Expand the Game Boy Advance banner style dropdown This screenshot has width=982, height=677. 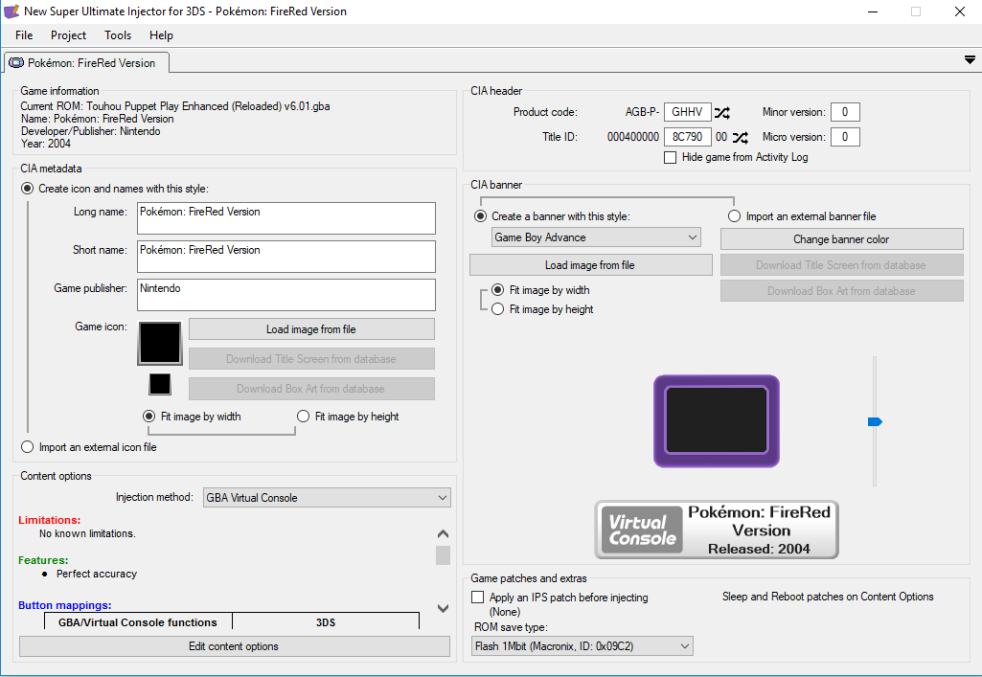pos(596,237)
